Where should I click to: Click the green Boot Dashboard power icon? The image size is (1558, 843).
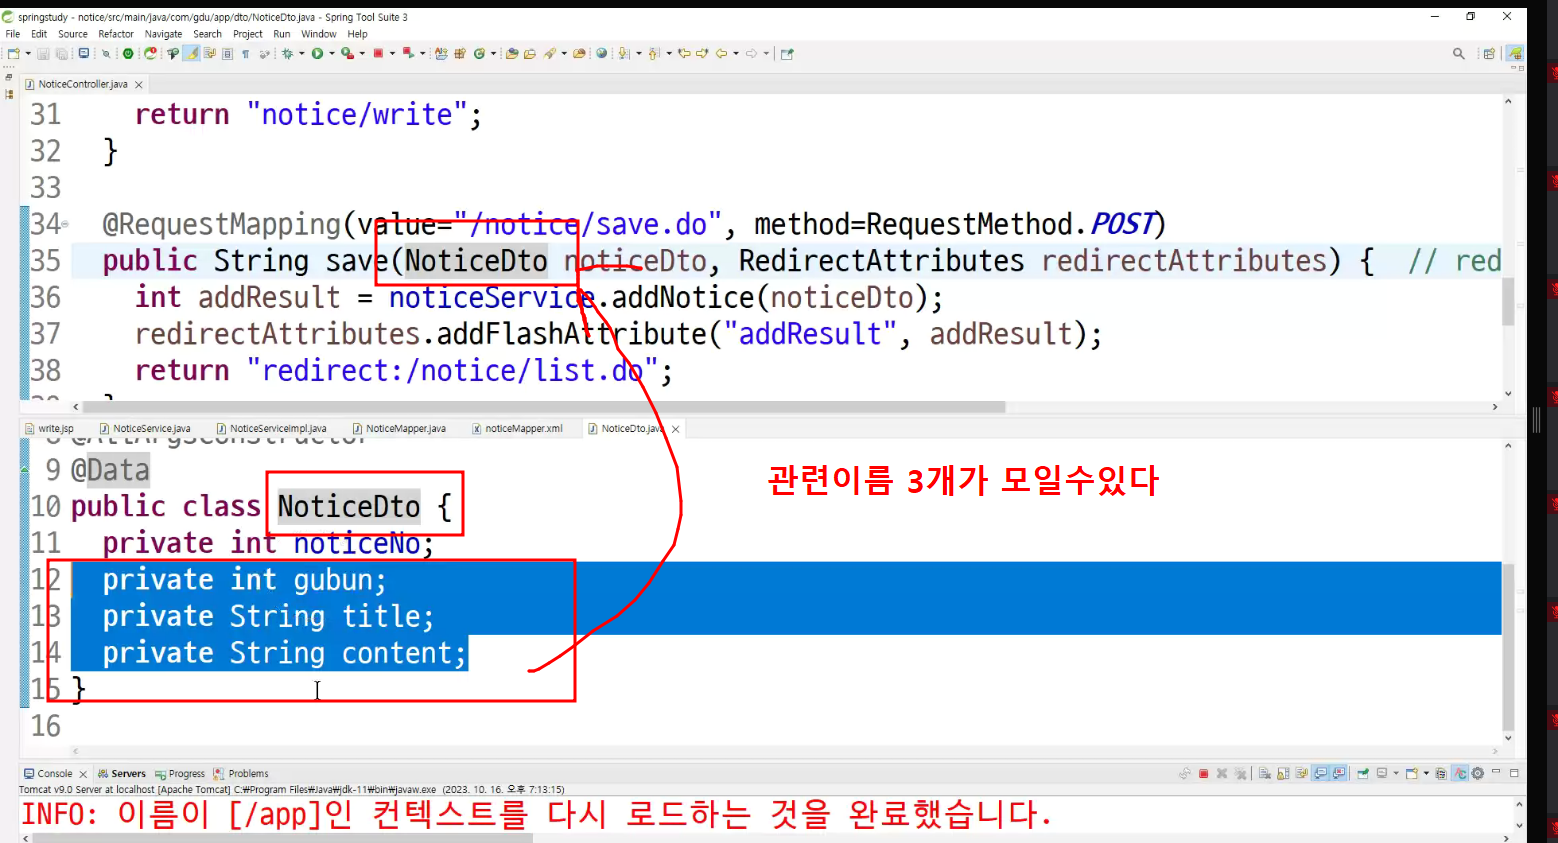(x=128, y=54)
